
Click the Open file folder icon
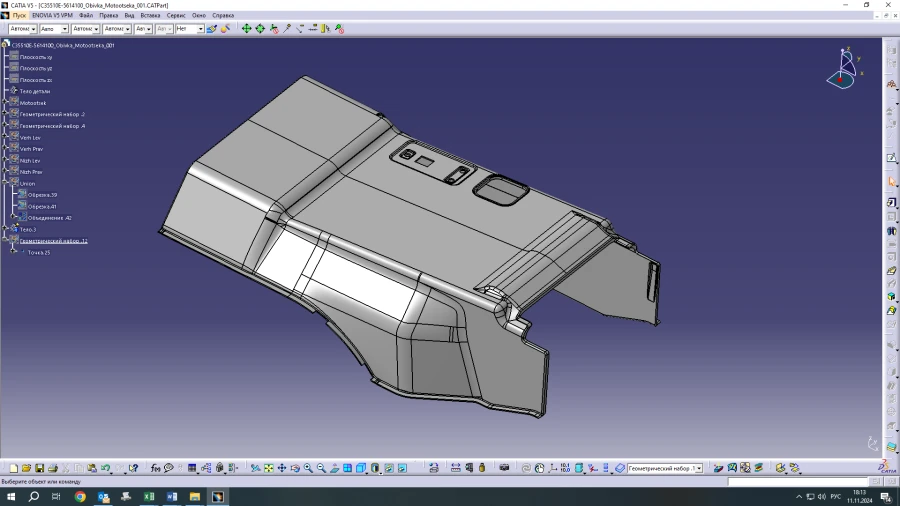(27, 468)
